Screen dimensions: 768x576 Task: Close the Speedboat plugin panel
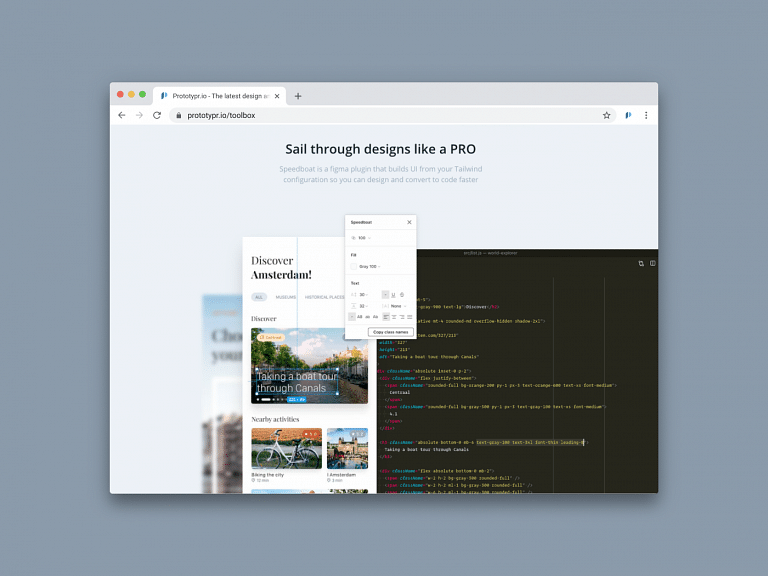point(409,222)
